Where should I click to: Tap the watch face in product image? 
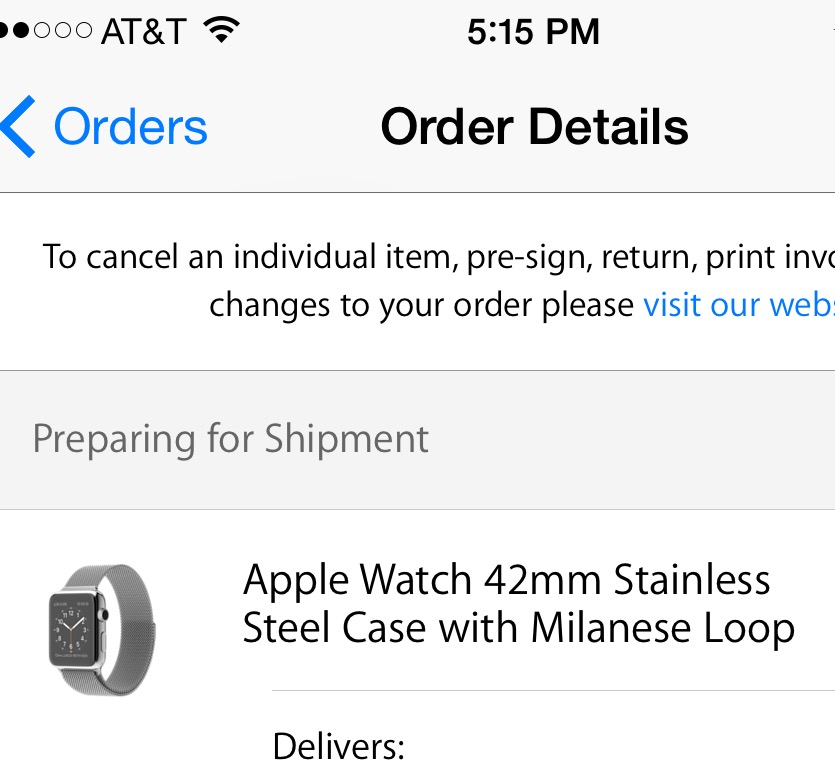coord(74,630)
